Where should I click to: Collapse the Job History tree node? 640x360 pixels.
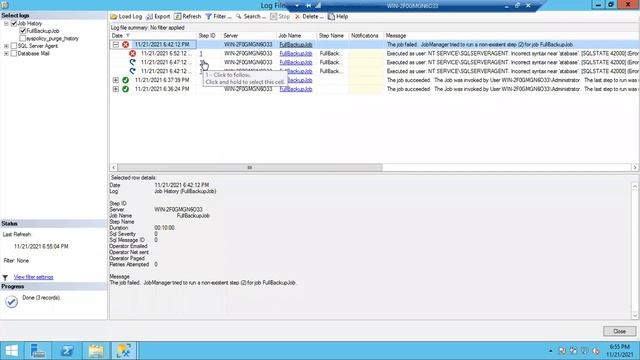click(6, 23)
